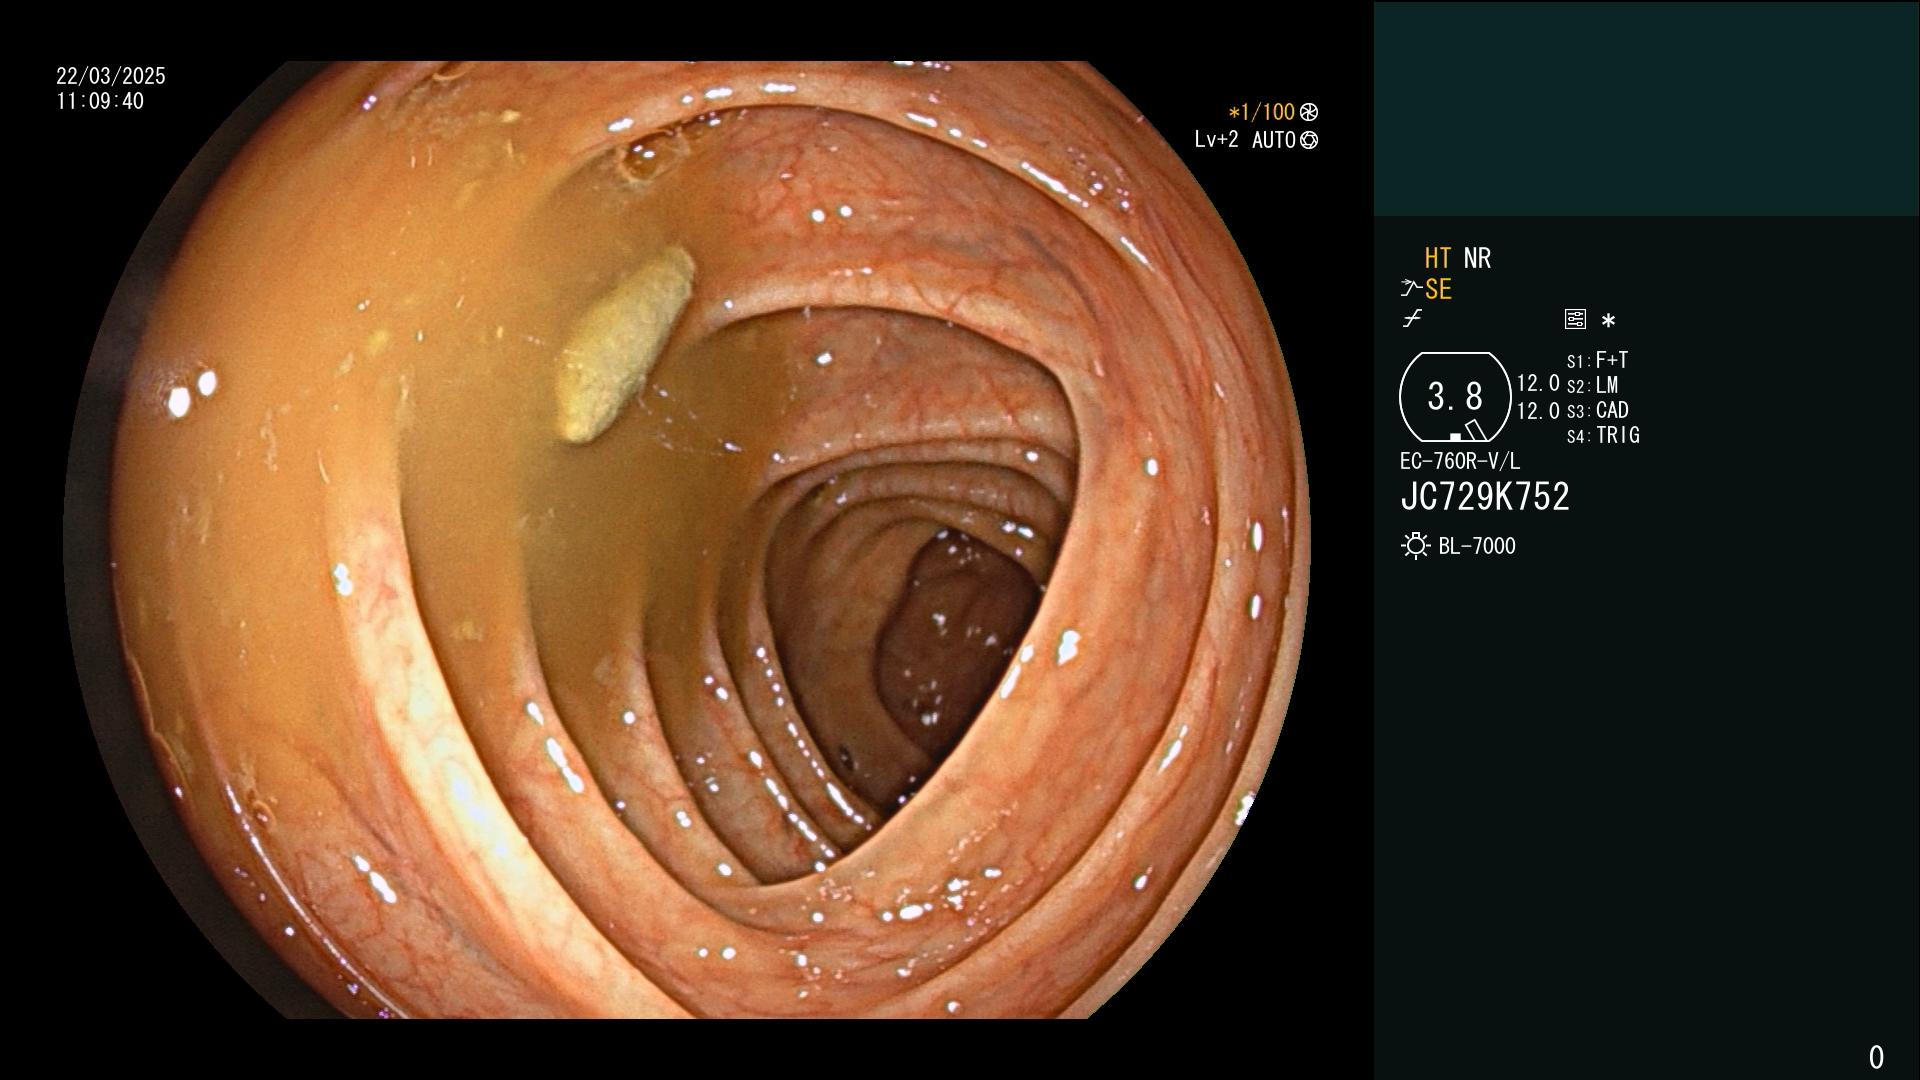The width and height of the screenshot is (1920, 1080).
Task: Click the scope tip diagram showing 3.8
Action: 1454,397
